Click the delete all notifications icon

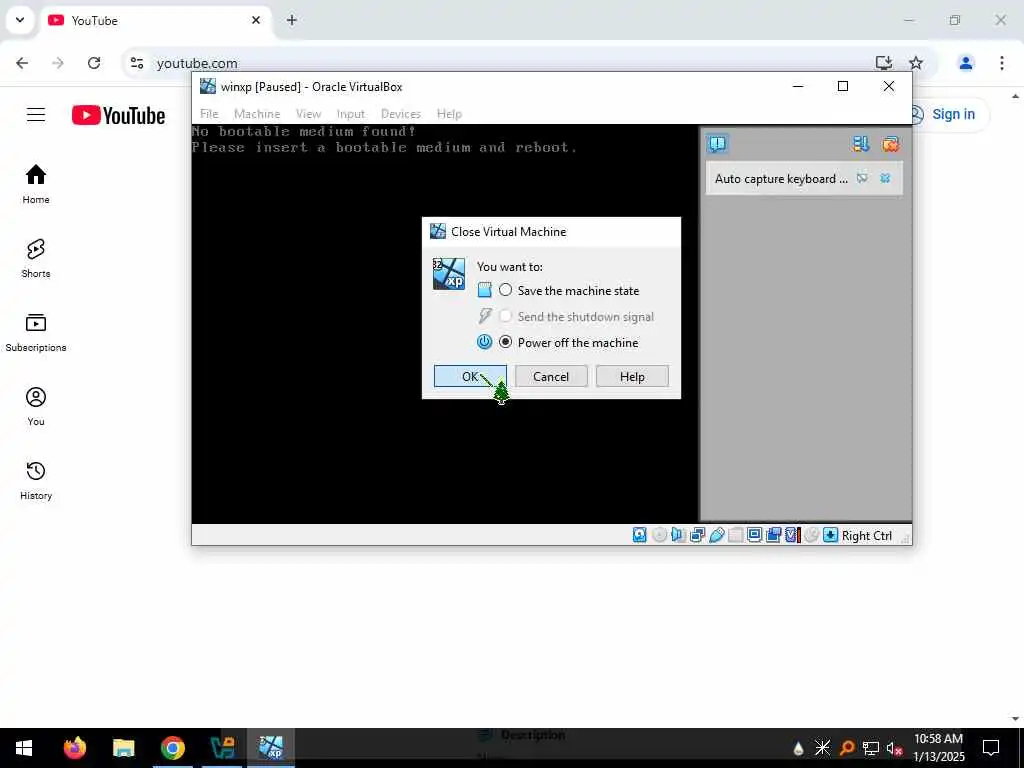(890, 144)
